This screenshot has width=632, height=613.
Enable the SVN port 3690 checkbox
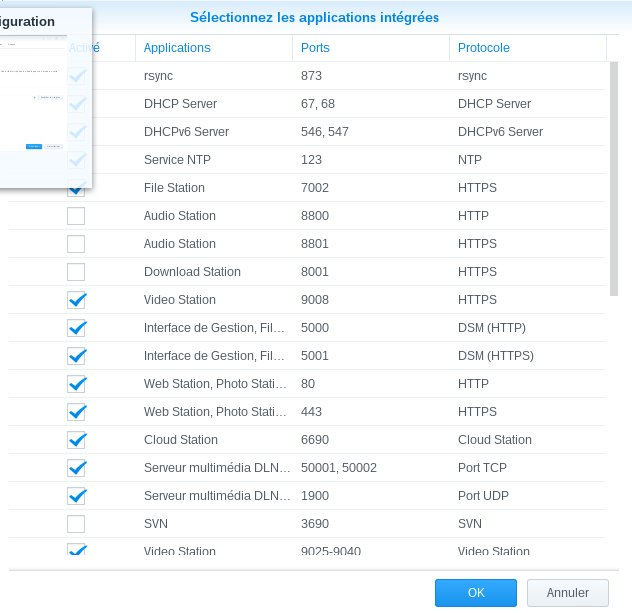[x=76, y=524]
